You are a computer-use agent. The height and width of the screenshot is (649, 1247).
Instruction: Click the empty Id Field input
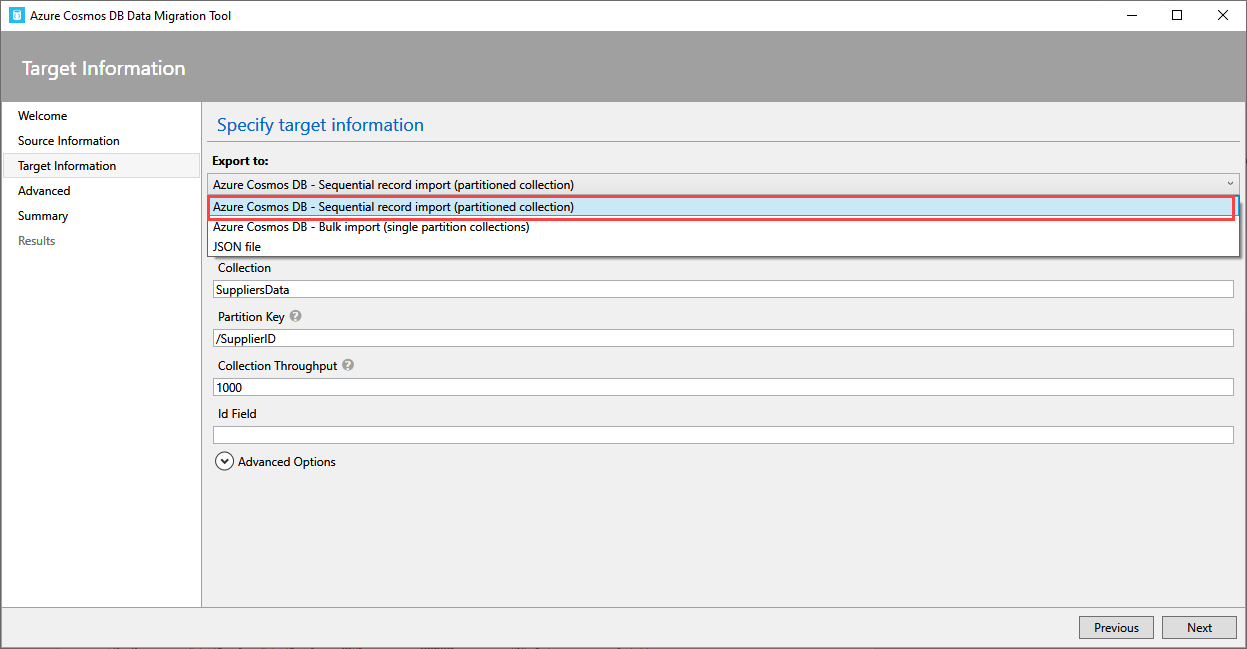723,435
